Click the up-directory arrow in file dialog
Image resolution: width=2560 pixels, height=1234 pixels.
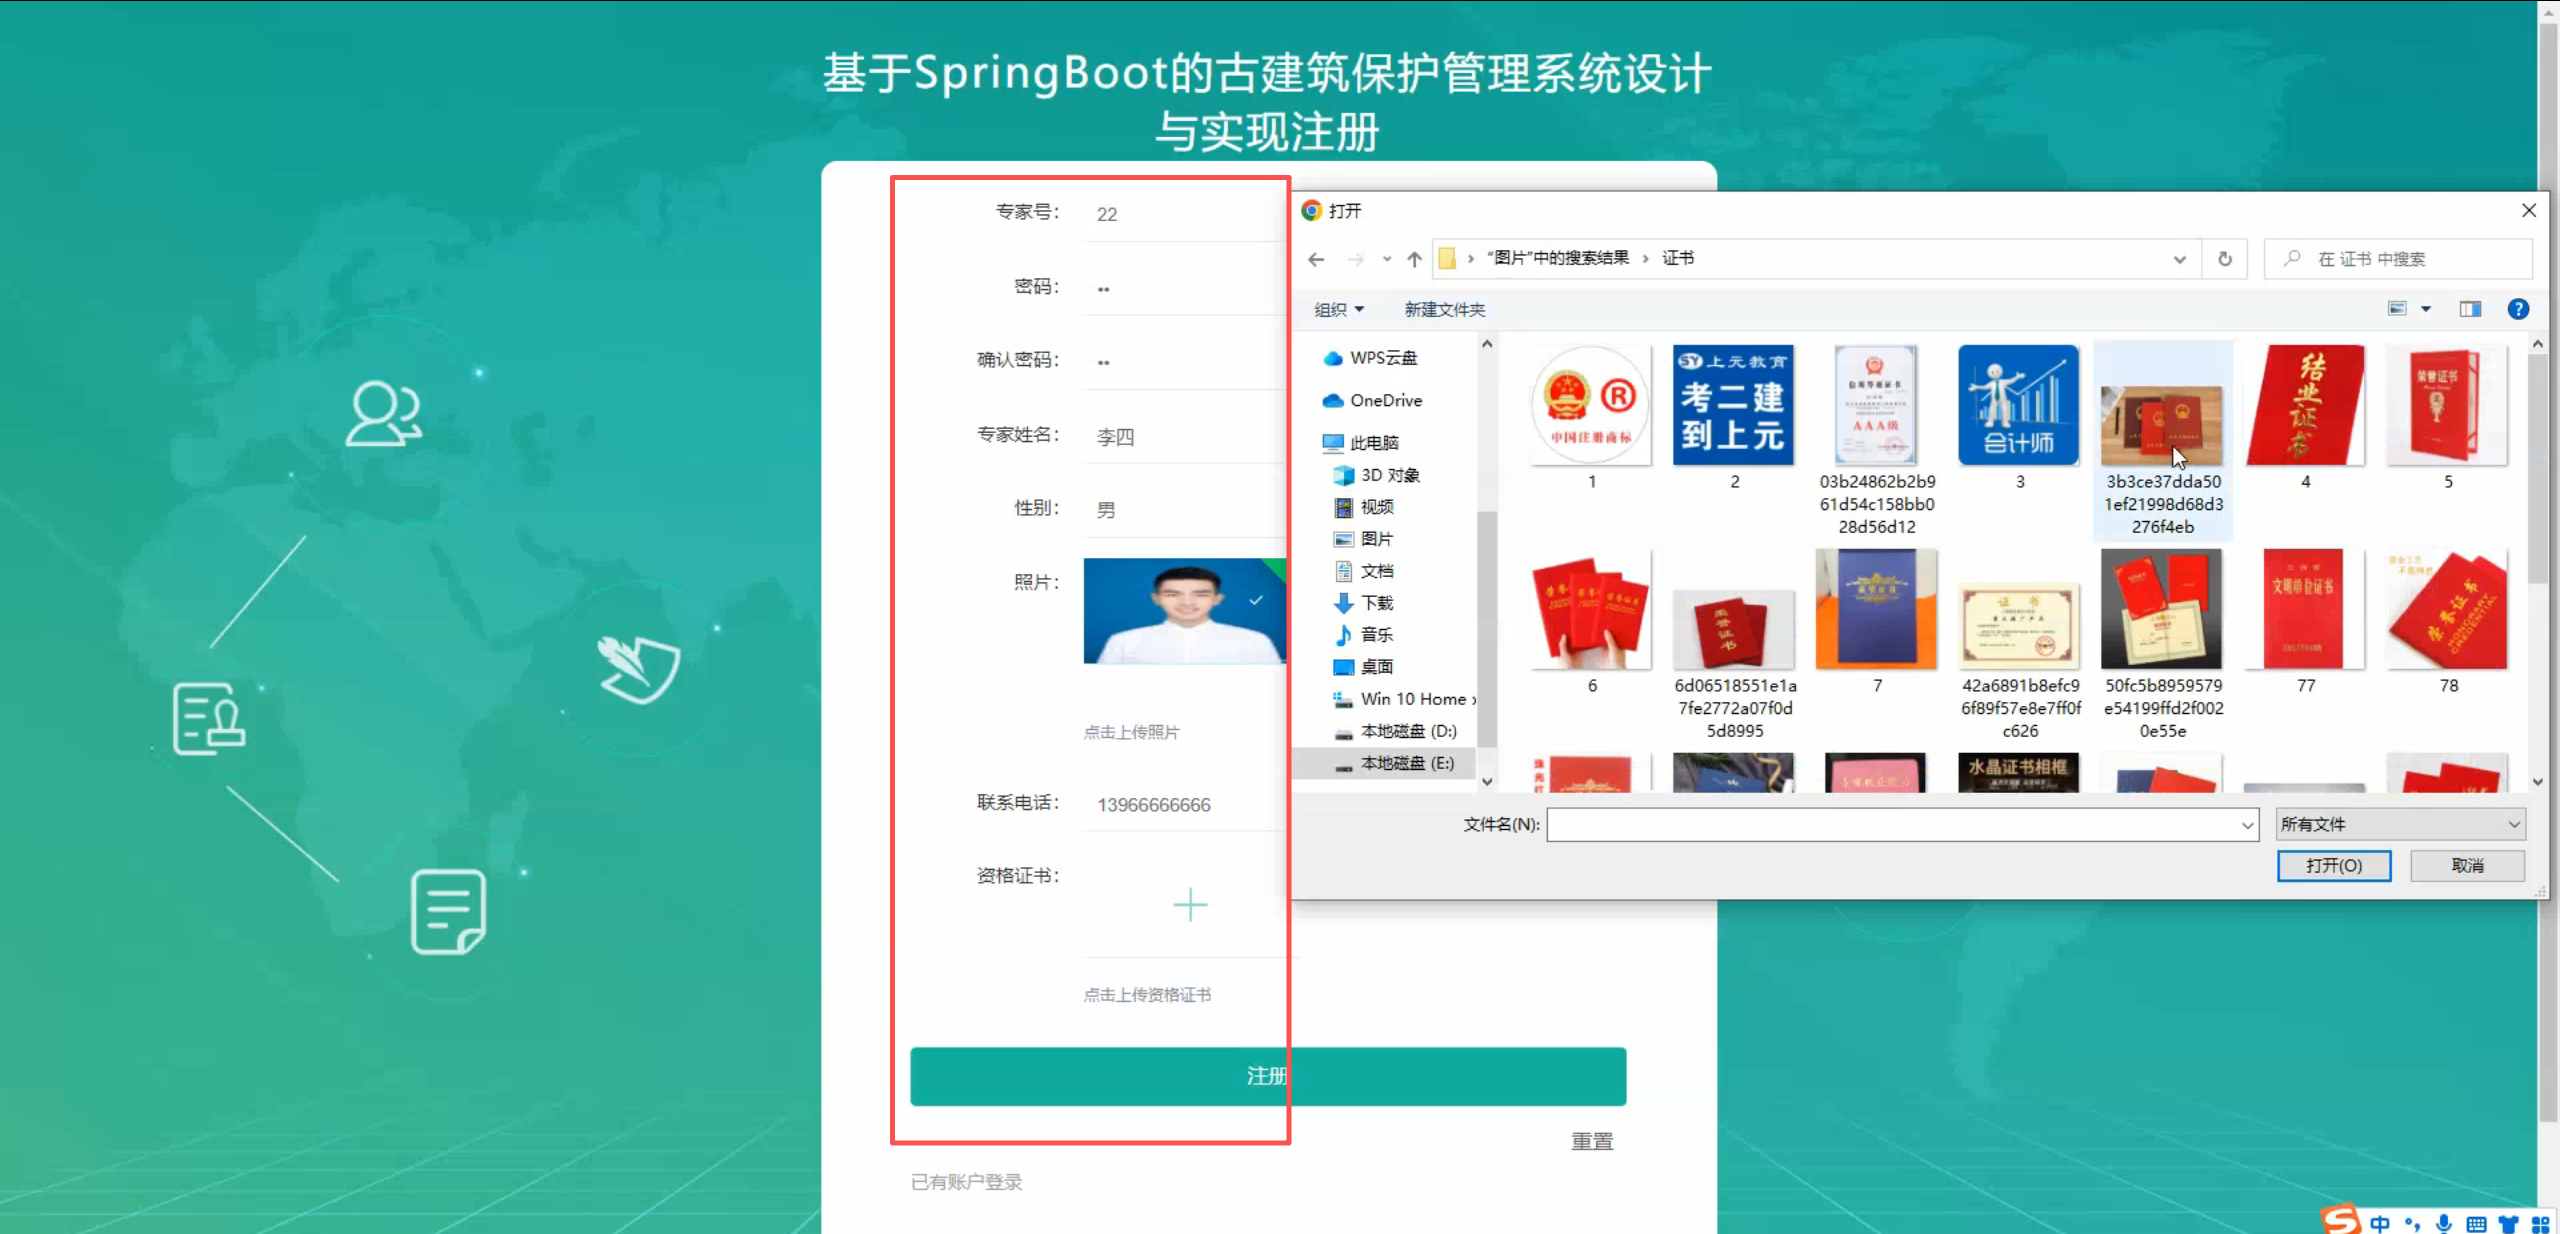[x=1414, y=259]
